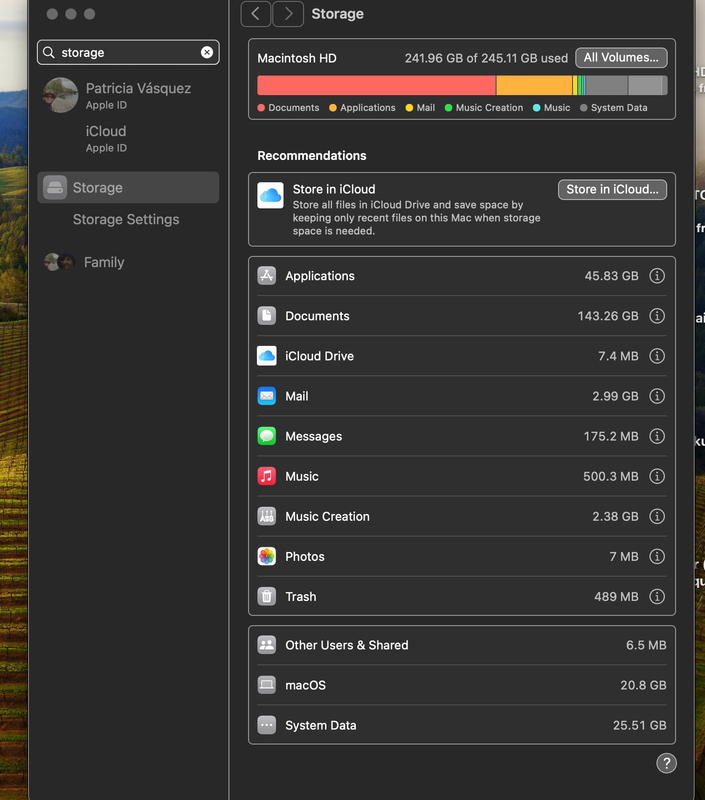The height and width of the screenshot is (800, 705).
Task: Open info for Mail row
Action: pos(657,396)
